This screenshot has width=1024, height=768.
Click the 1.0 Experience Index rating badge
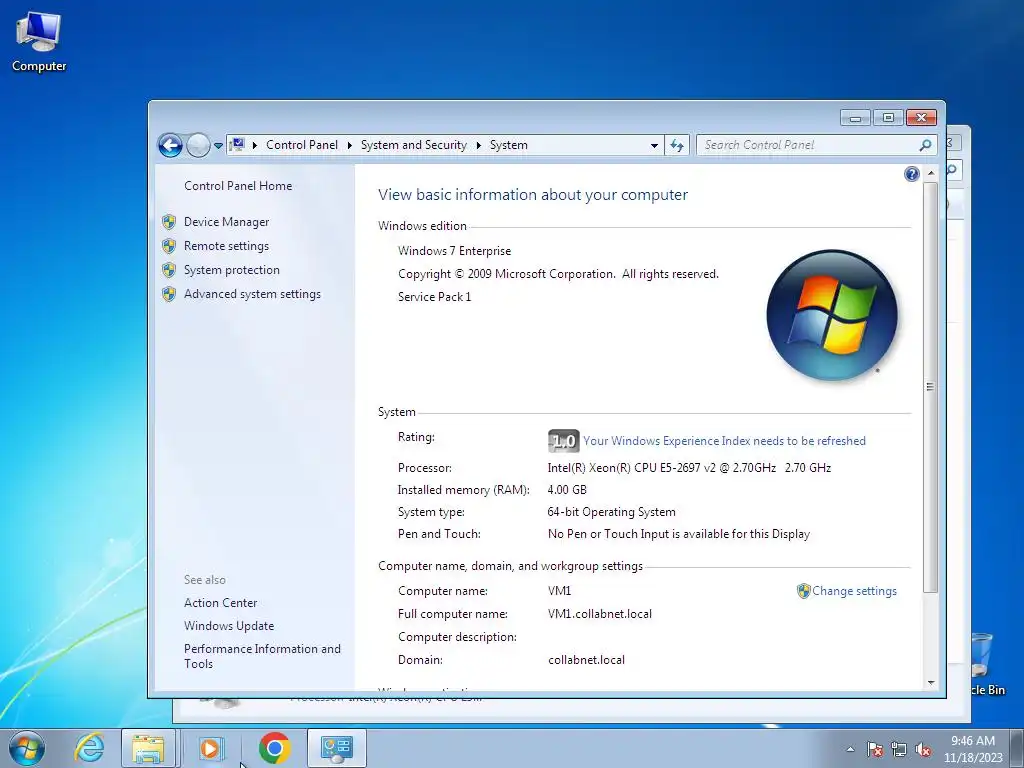pyautogui.click(x=563, y=441)
